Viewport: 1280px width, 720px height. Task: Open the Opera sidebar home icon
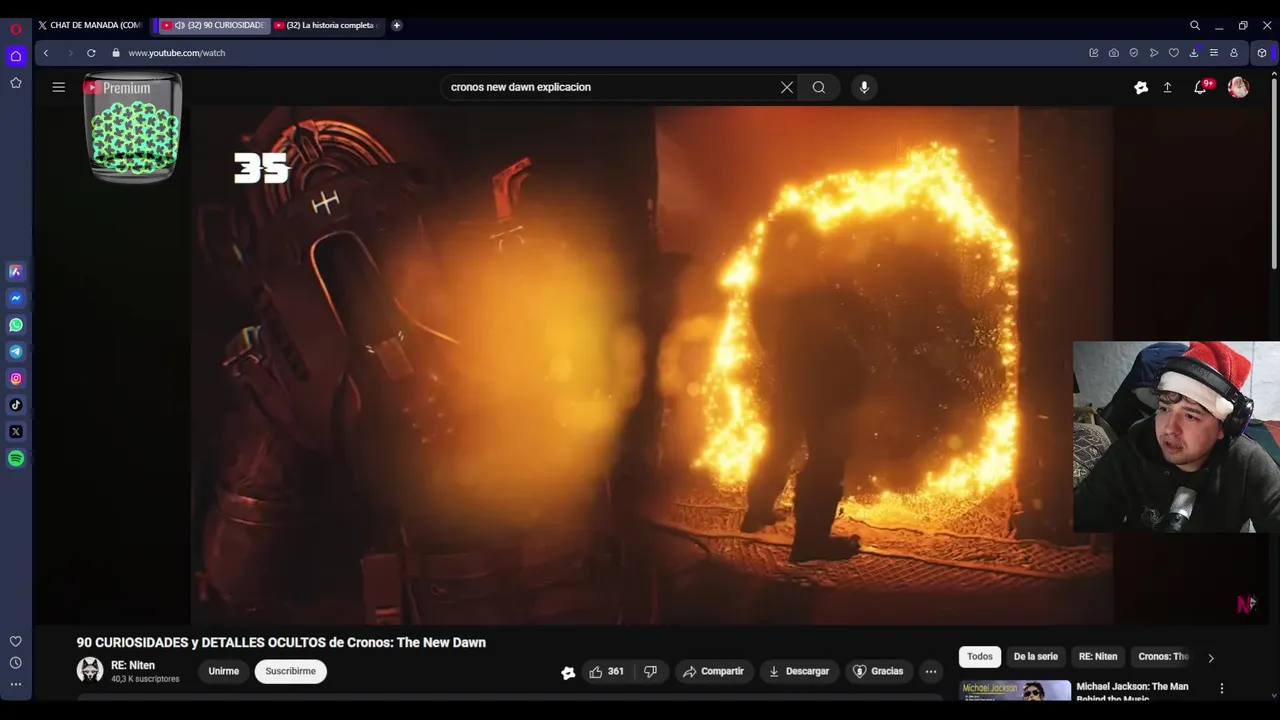coord(16,56)
